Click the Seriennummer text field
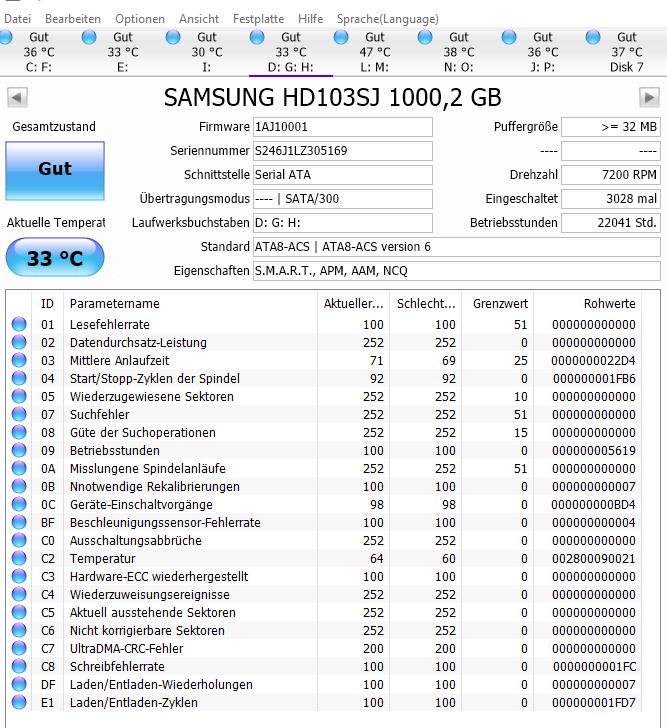 (x=343, y=151)
